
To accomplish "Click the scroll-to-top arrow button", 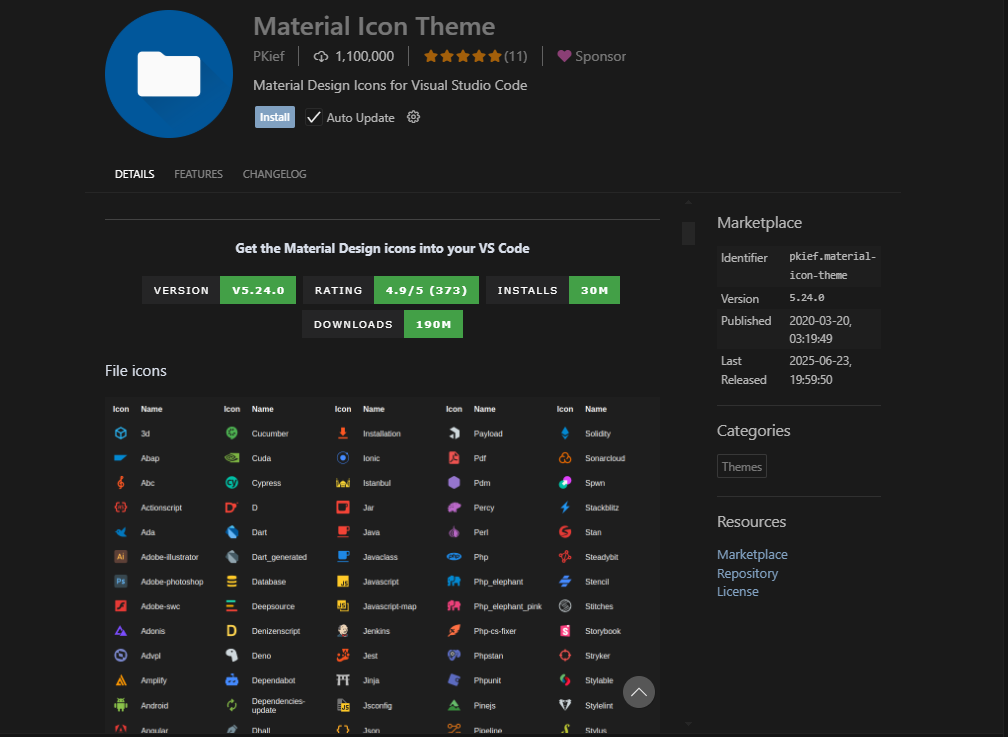I will coord(639,692).
